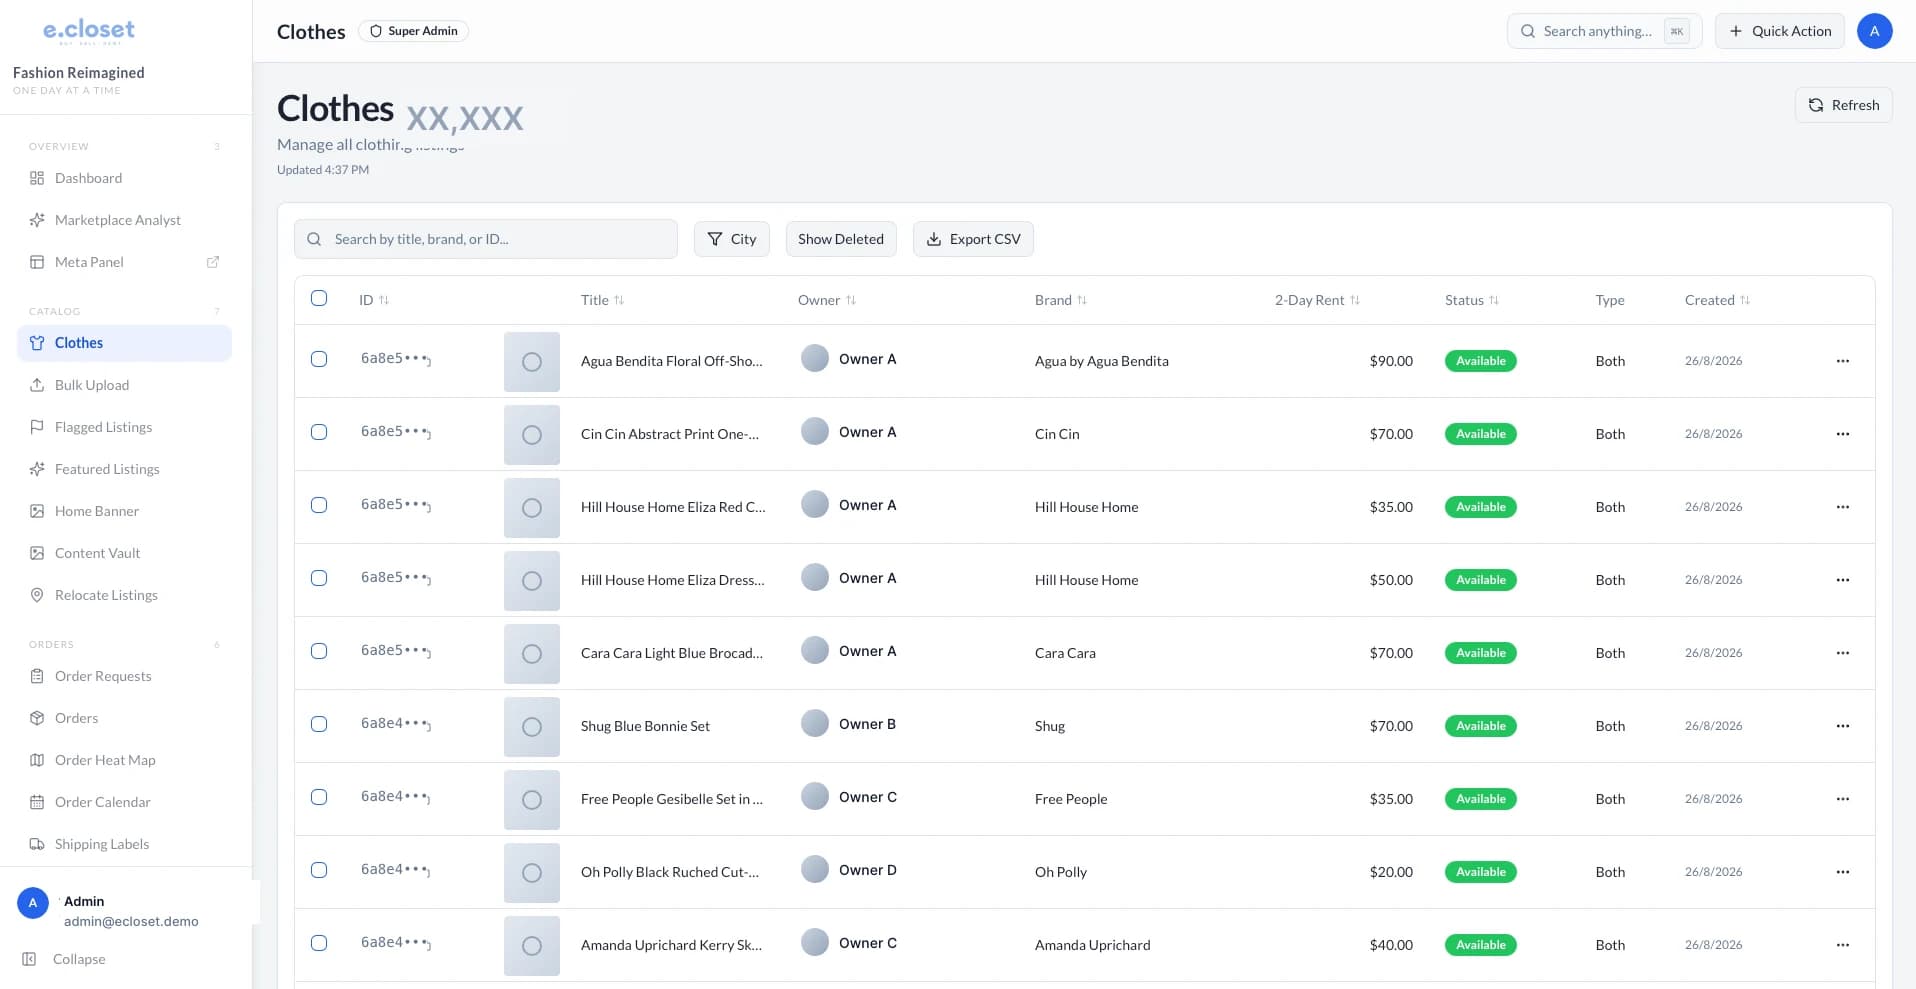Image resolution: width=1916 pixels, height=989 pixels.
Task: Click Available status badge on Shug row
Action: [x=1480, y=726]
